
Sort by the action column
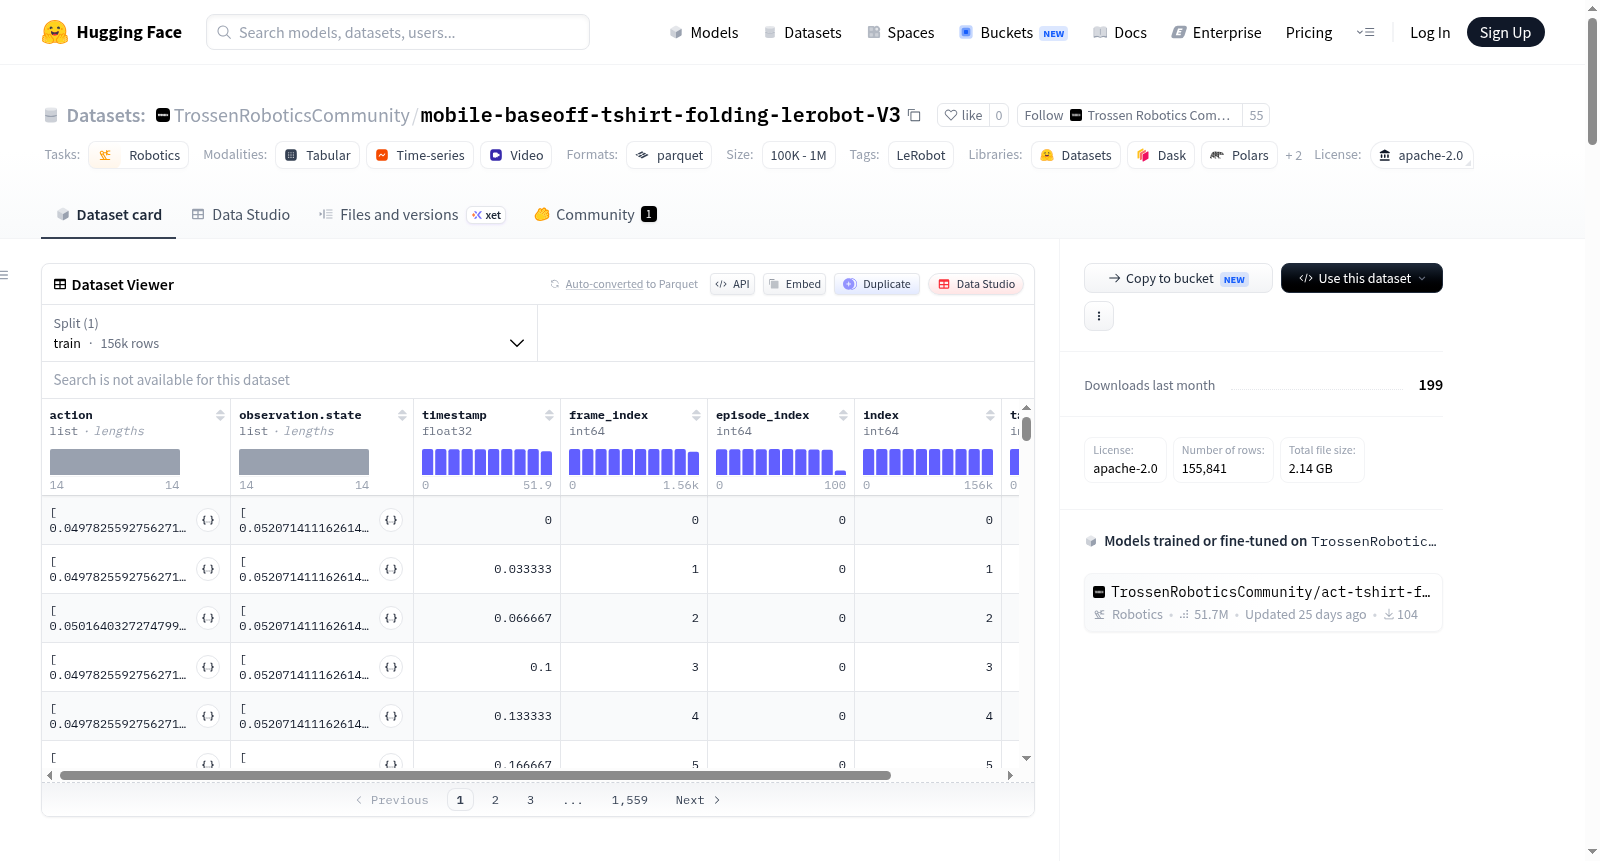(220, 415)
